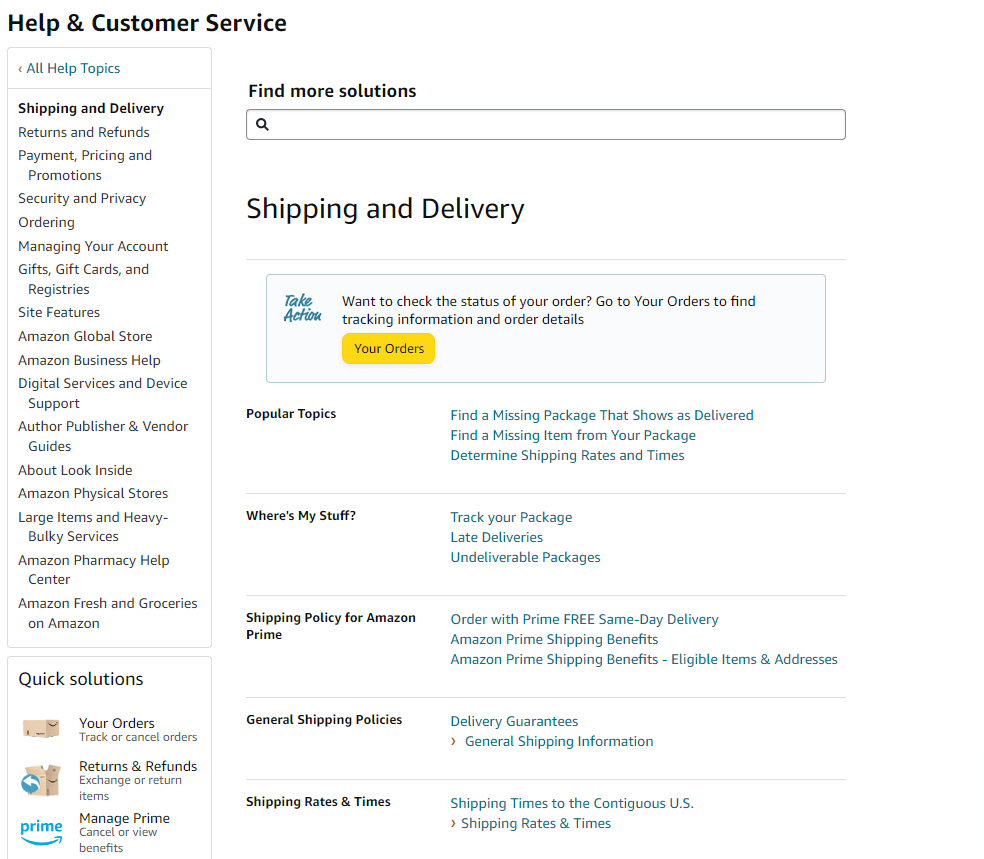This screenshot has height=859, width=984.
Task: Click the Manage Prime logo icon
Action: pyautogui.click(x=42, y=832)
